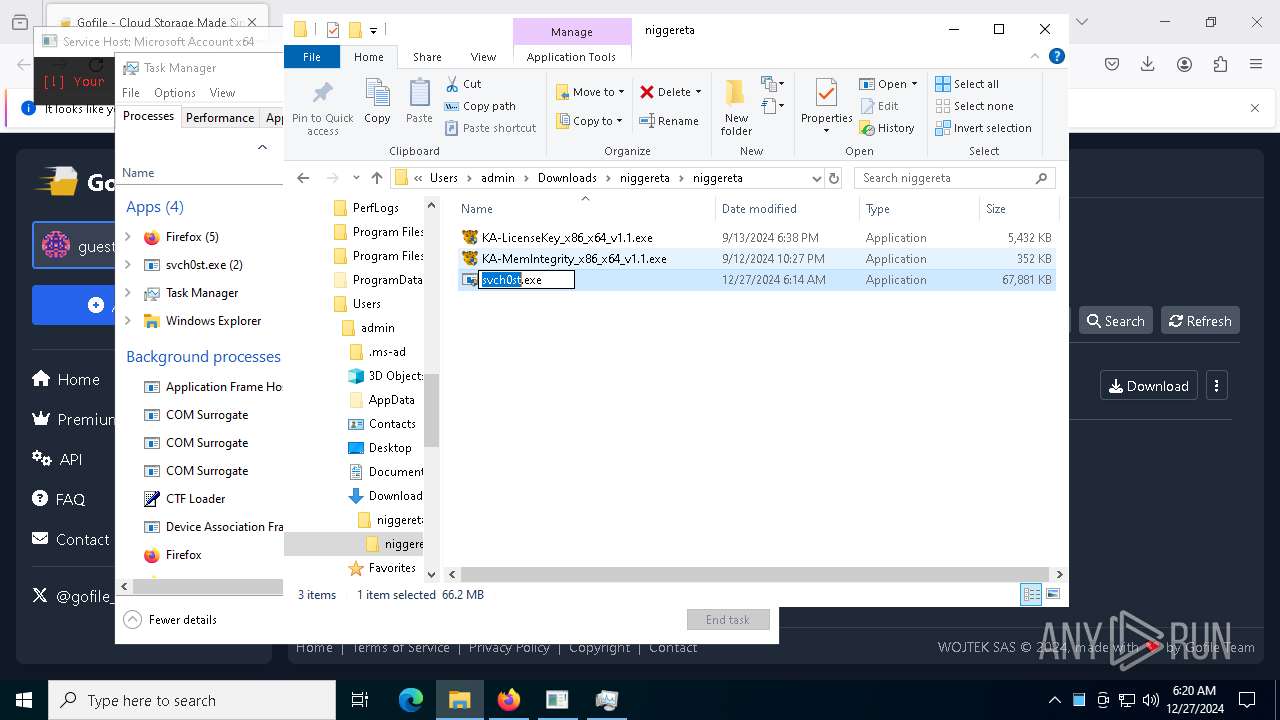Click Invert selection in ribbon
Viewport: 1280px width, 720px height.
[x=983, y=128]
